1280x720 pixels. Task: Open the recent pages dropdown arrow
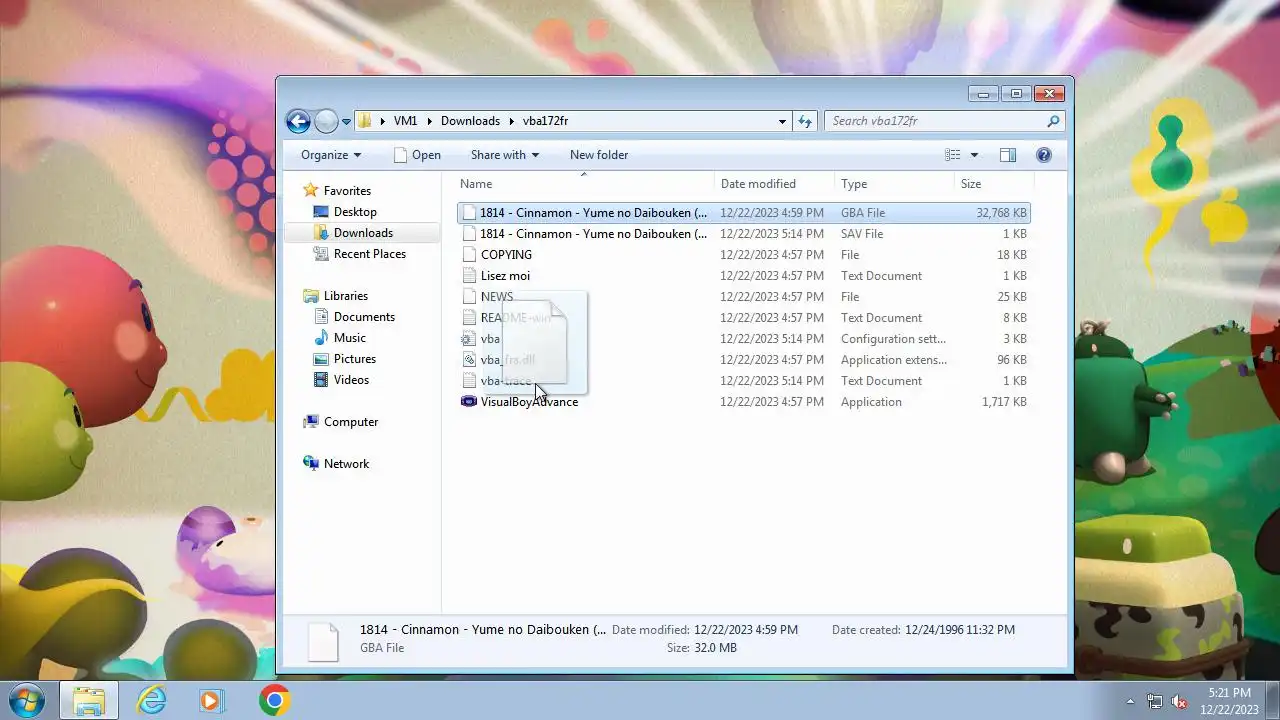[x=346, y=122]
